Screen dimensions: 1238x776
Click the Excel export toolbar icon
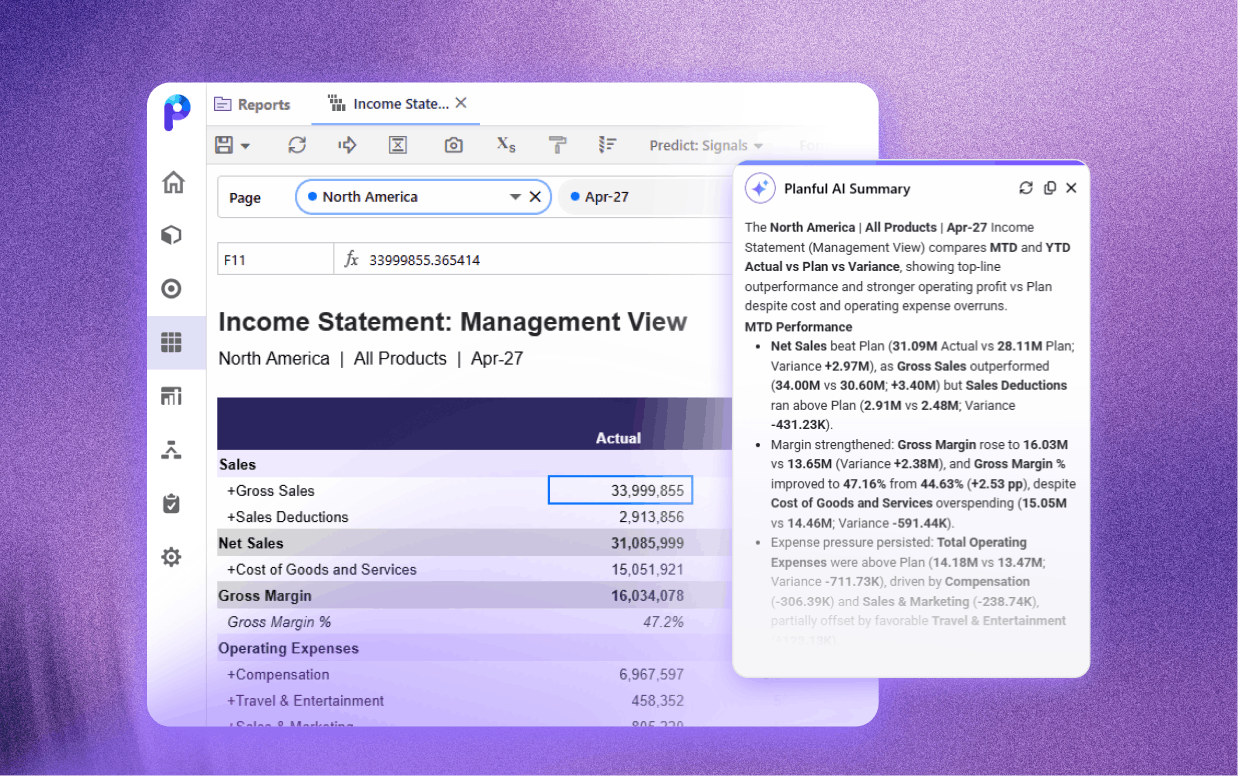pyautogui.click(x=398, y=145)
